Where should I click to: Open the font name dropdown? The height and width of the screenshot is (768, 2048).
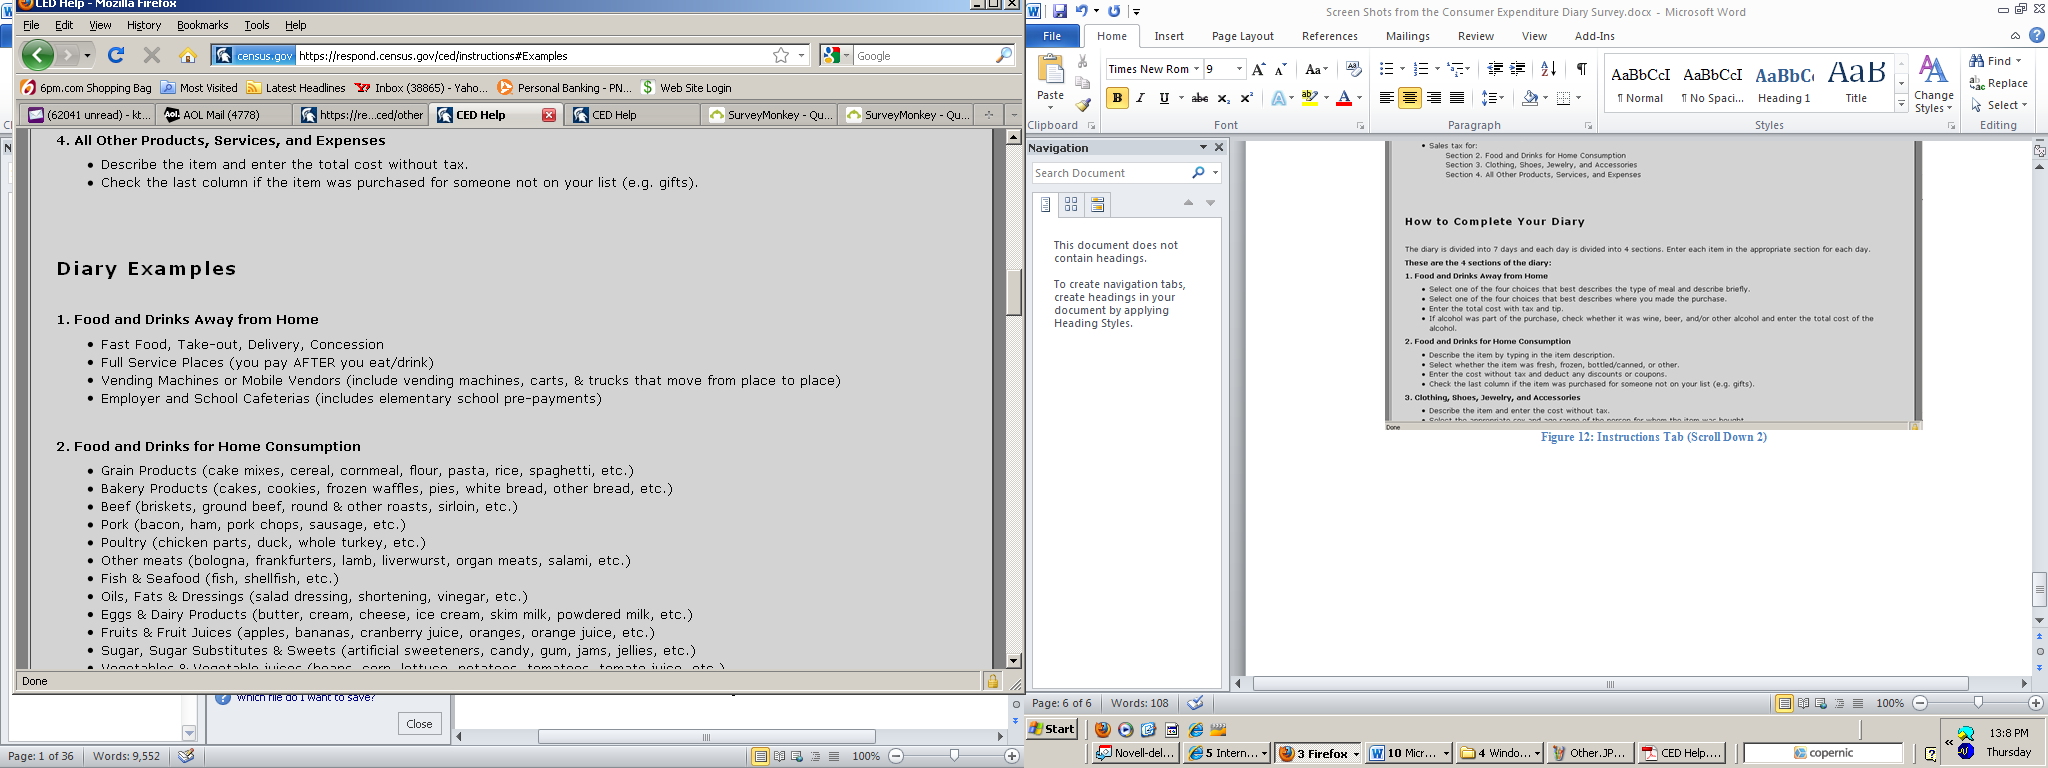[1196, 69]
